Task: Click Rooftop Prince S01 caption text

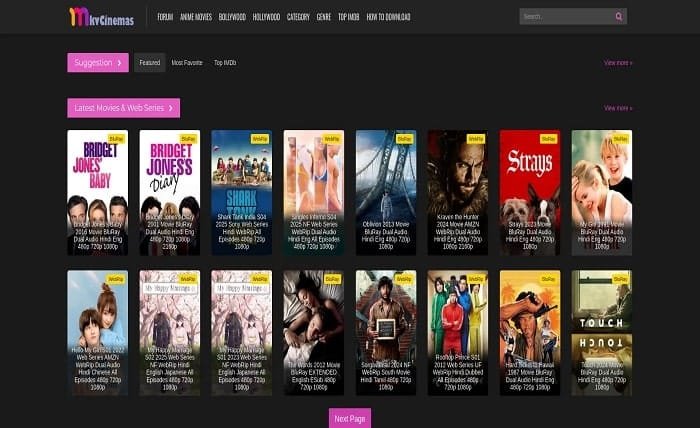Action: (x=458, y=372)
